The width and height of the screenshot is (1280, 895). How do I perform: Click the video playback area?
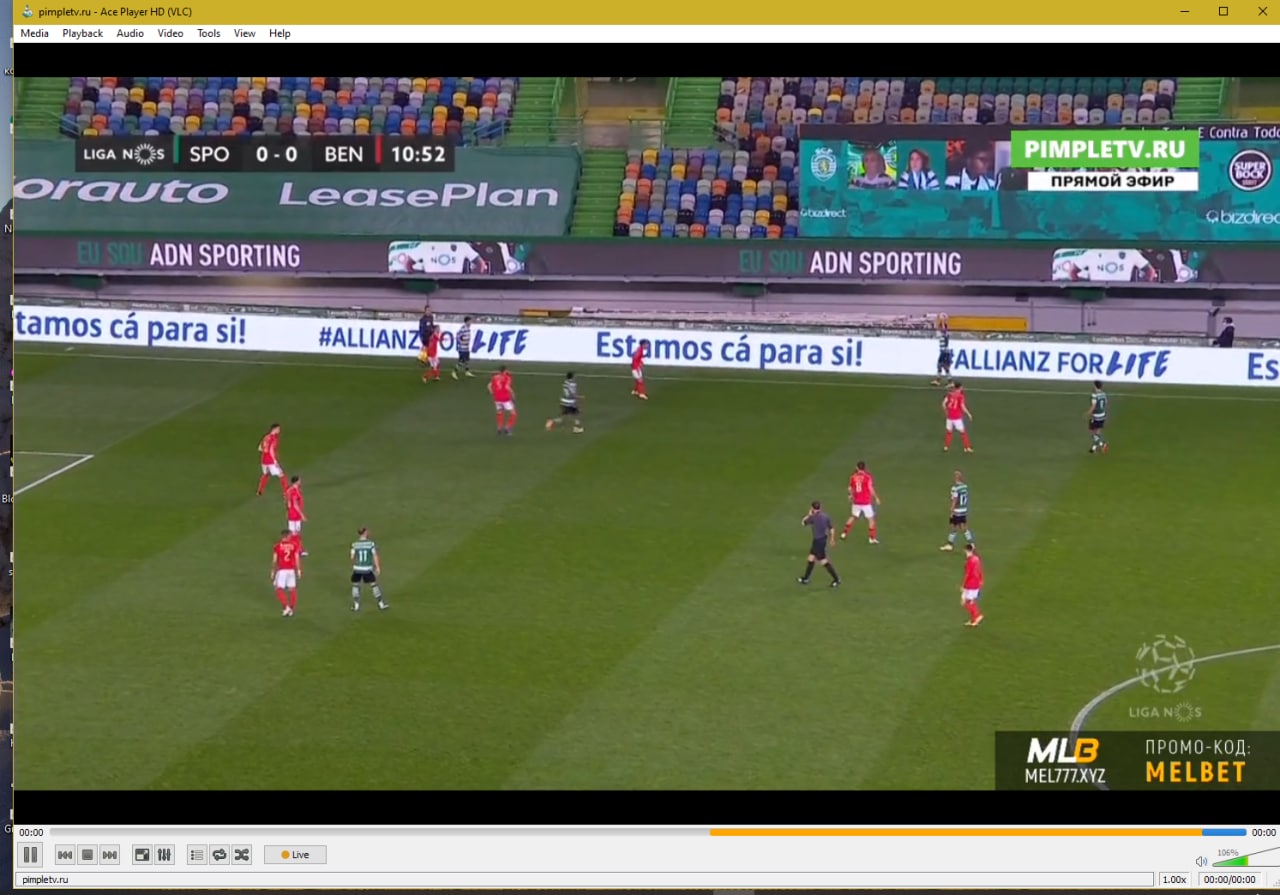point(646,433)
